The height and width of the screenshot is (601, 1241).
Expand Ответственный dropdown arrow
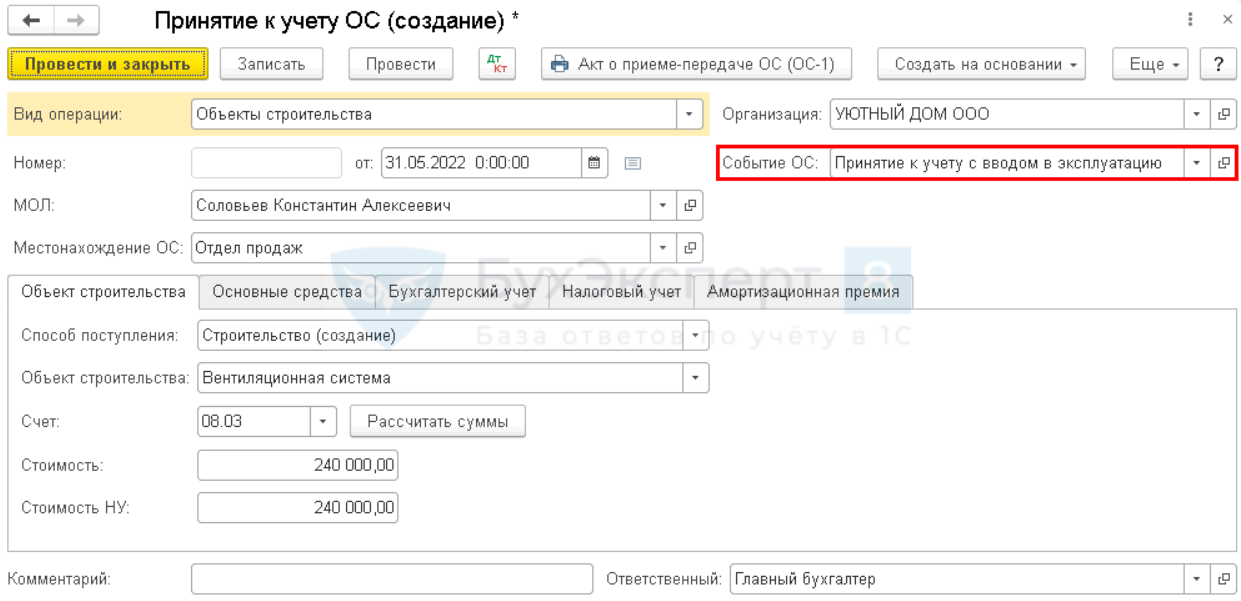(x=1198, y=579)
